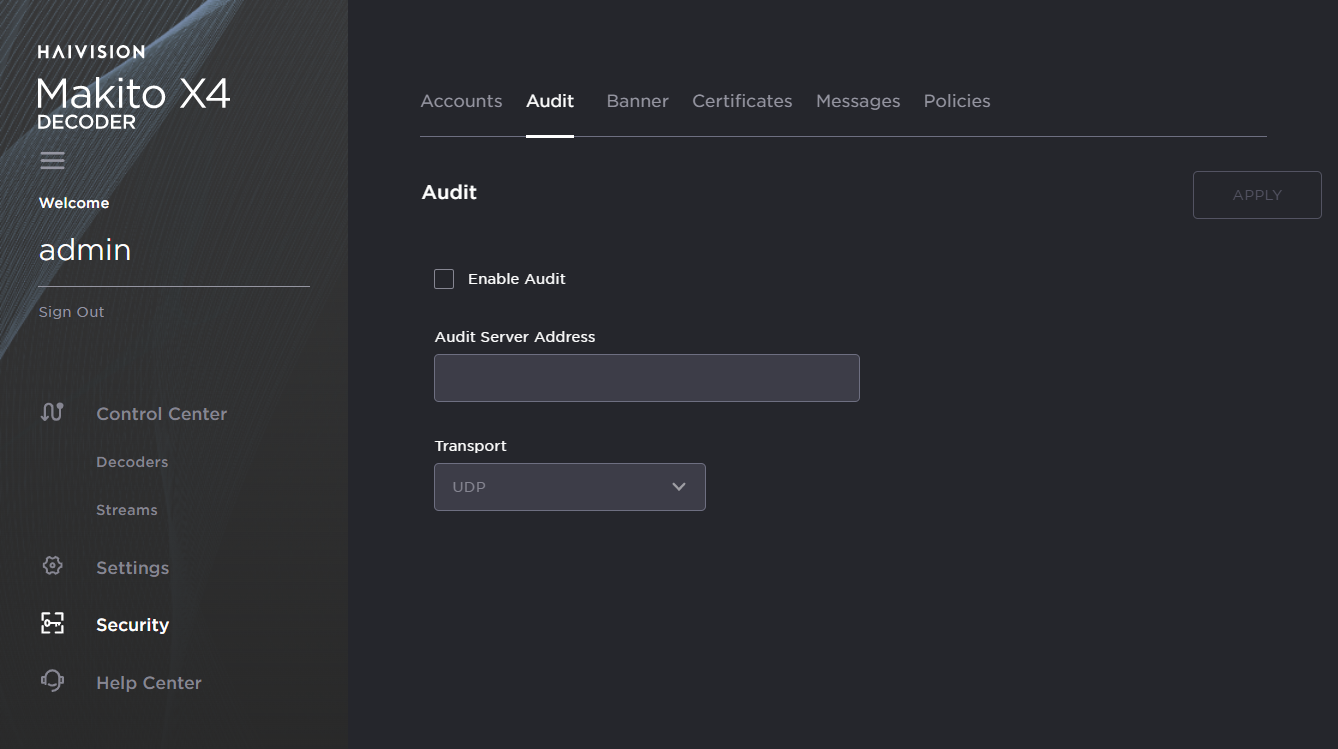Collapse the sidebar with the hamburger icon

coord(52,160)
